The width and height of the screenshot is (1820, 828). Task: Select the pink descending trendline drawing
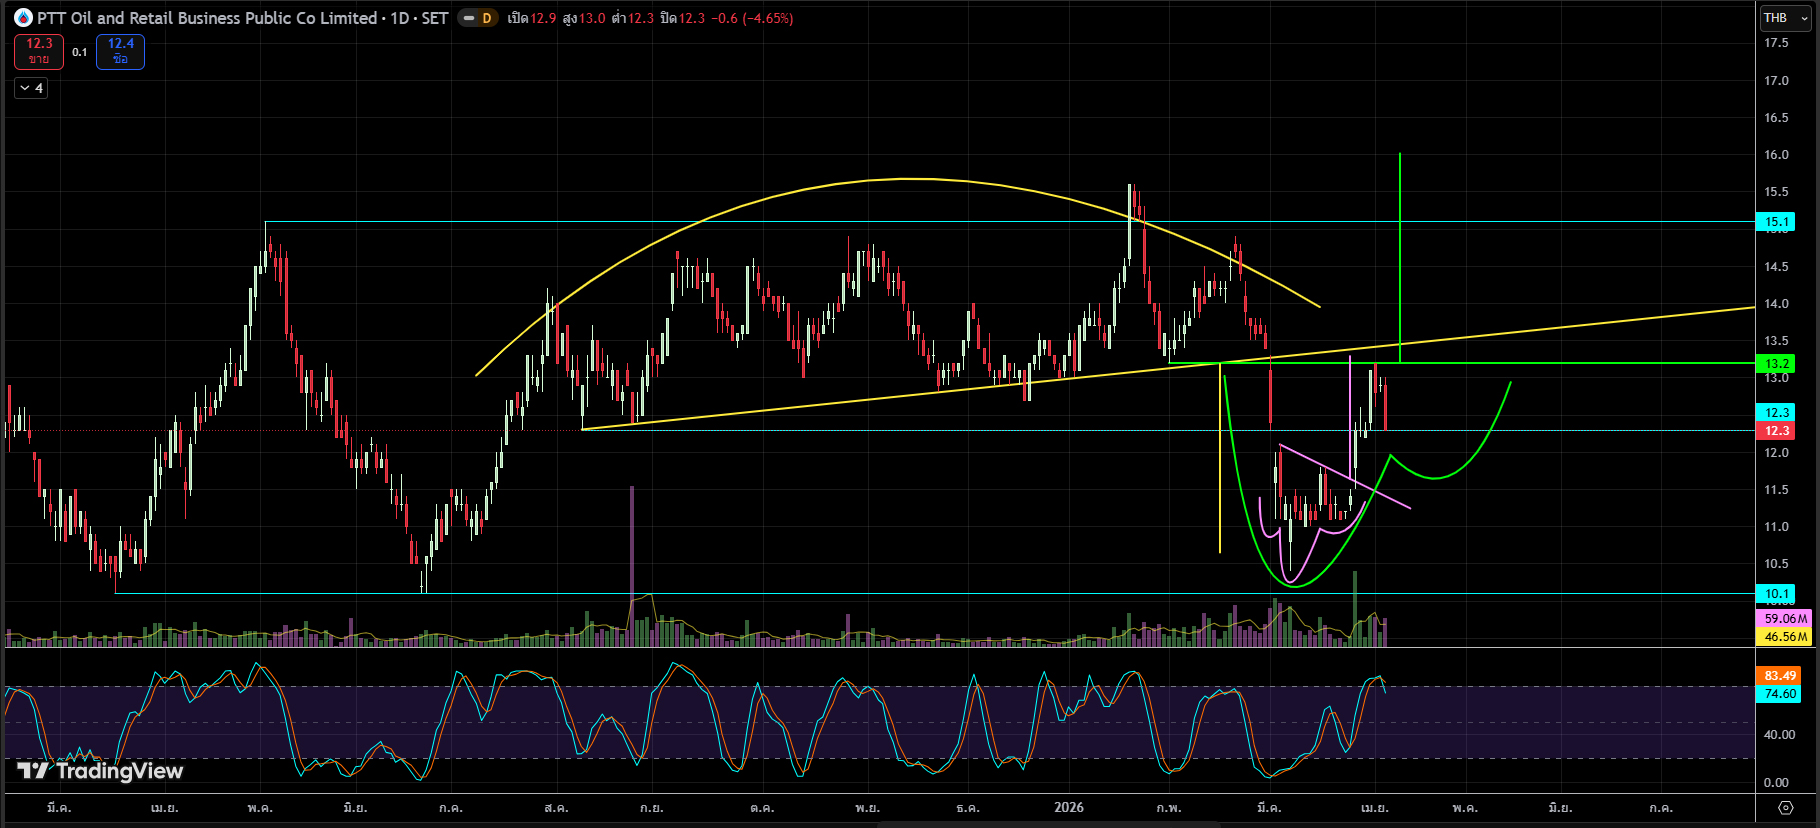(1345, 476)
